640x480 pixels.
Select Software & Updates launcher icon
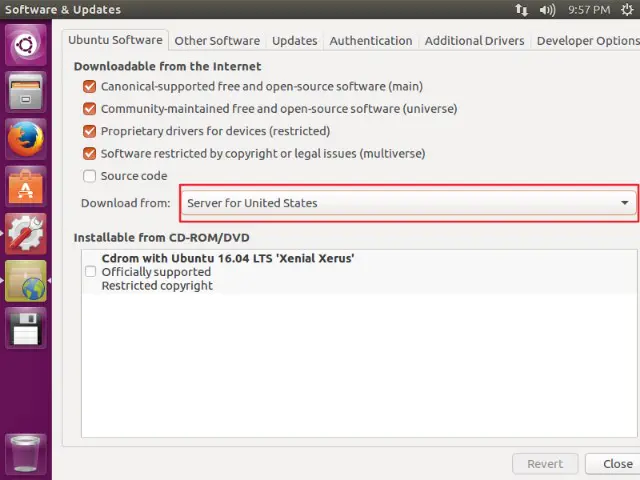25,281
